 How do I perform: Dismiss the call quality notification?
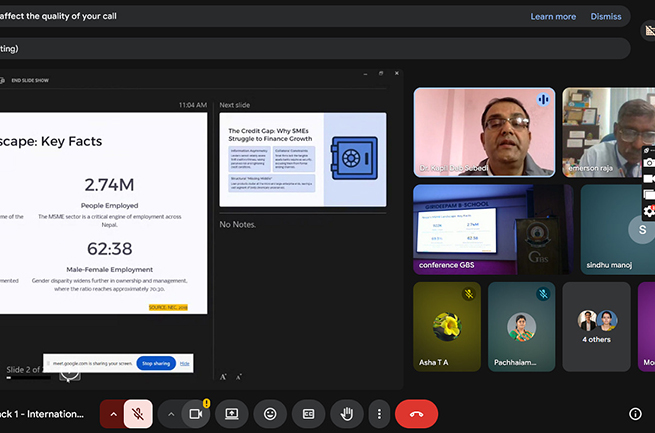606,16
